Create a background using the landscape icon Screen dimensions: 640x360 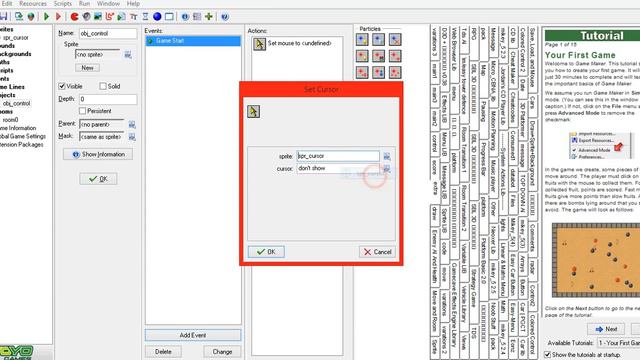[x=98, y=16]
